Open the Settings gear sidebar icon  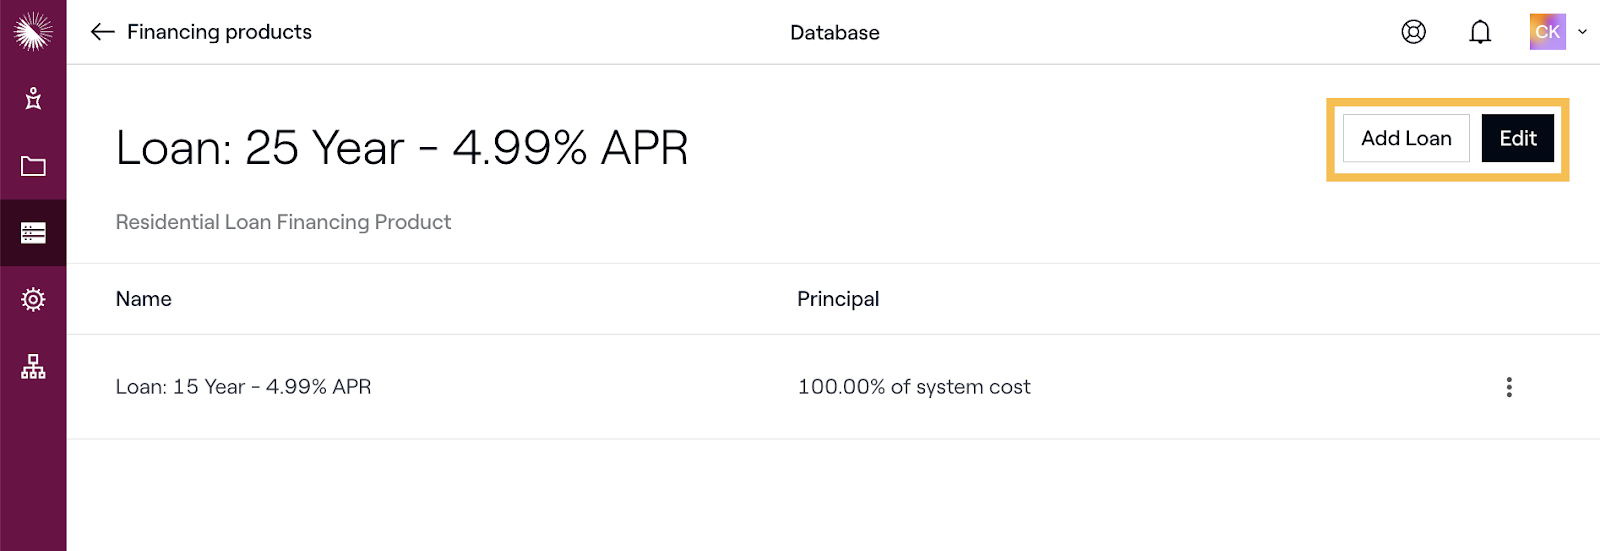pyautogui.click(x=33, y=299)
